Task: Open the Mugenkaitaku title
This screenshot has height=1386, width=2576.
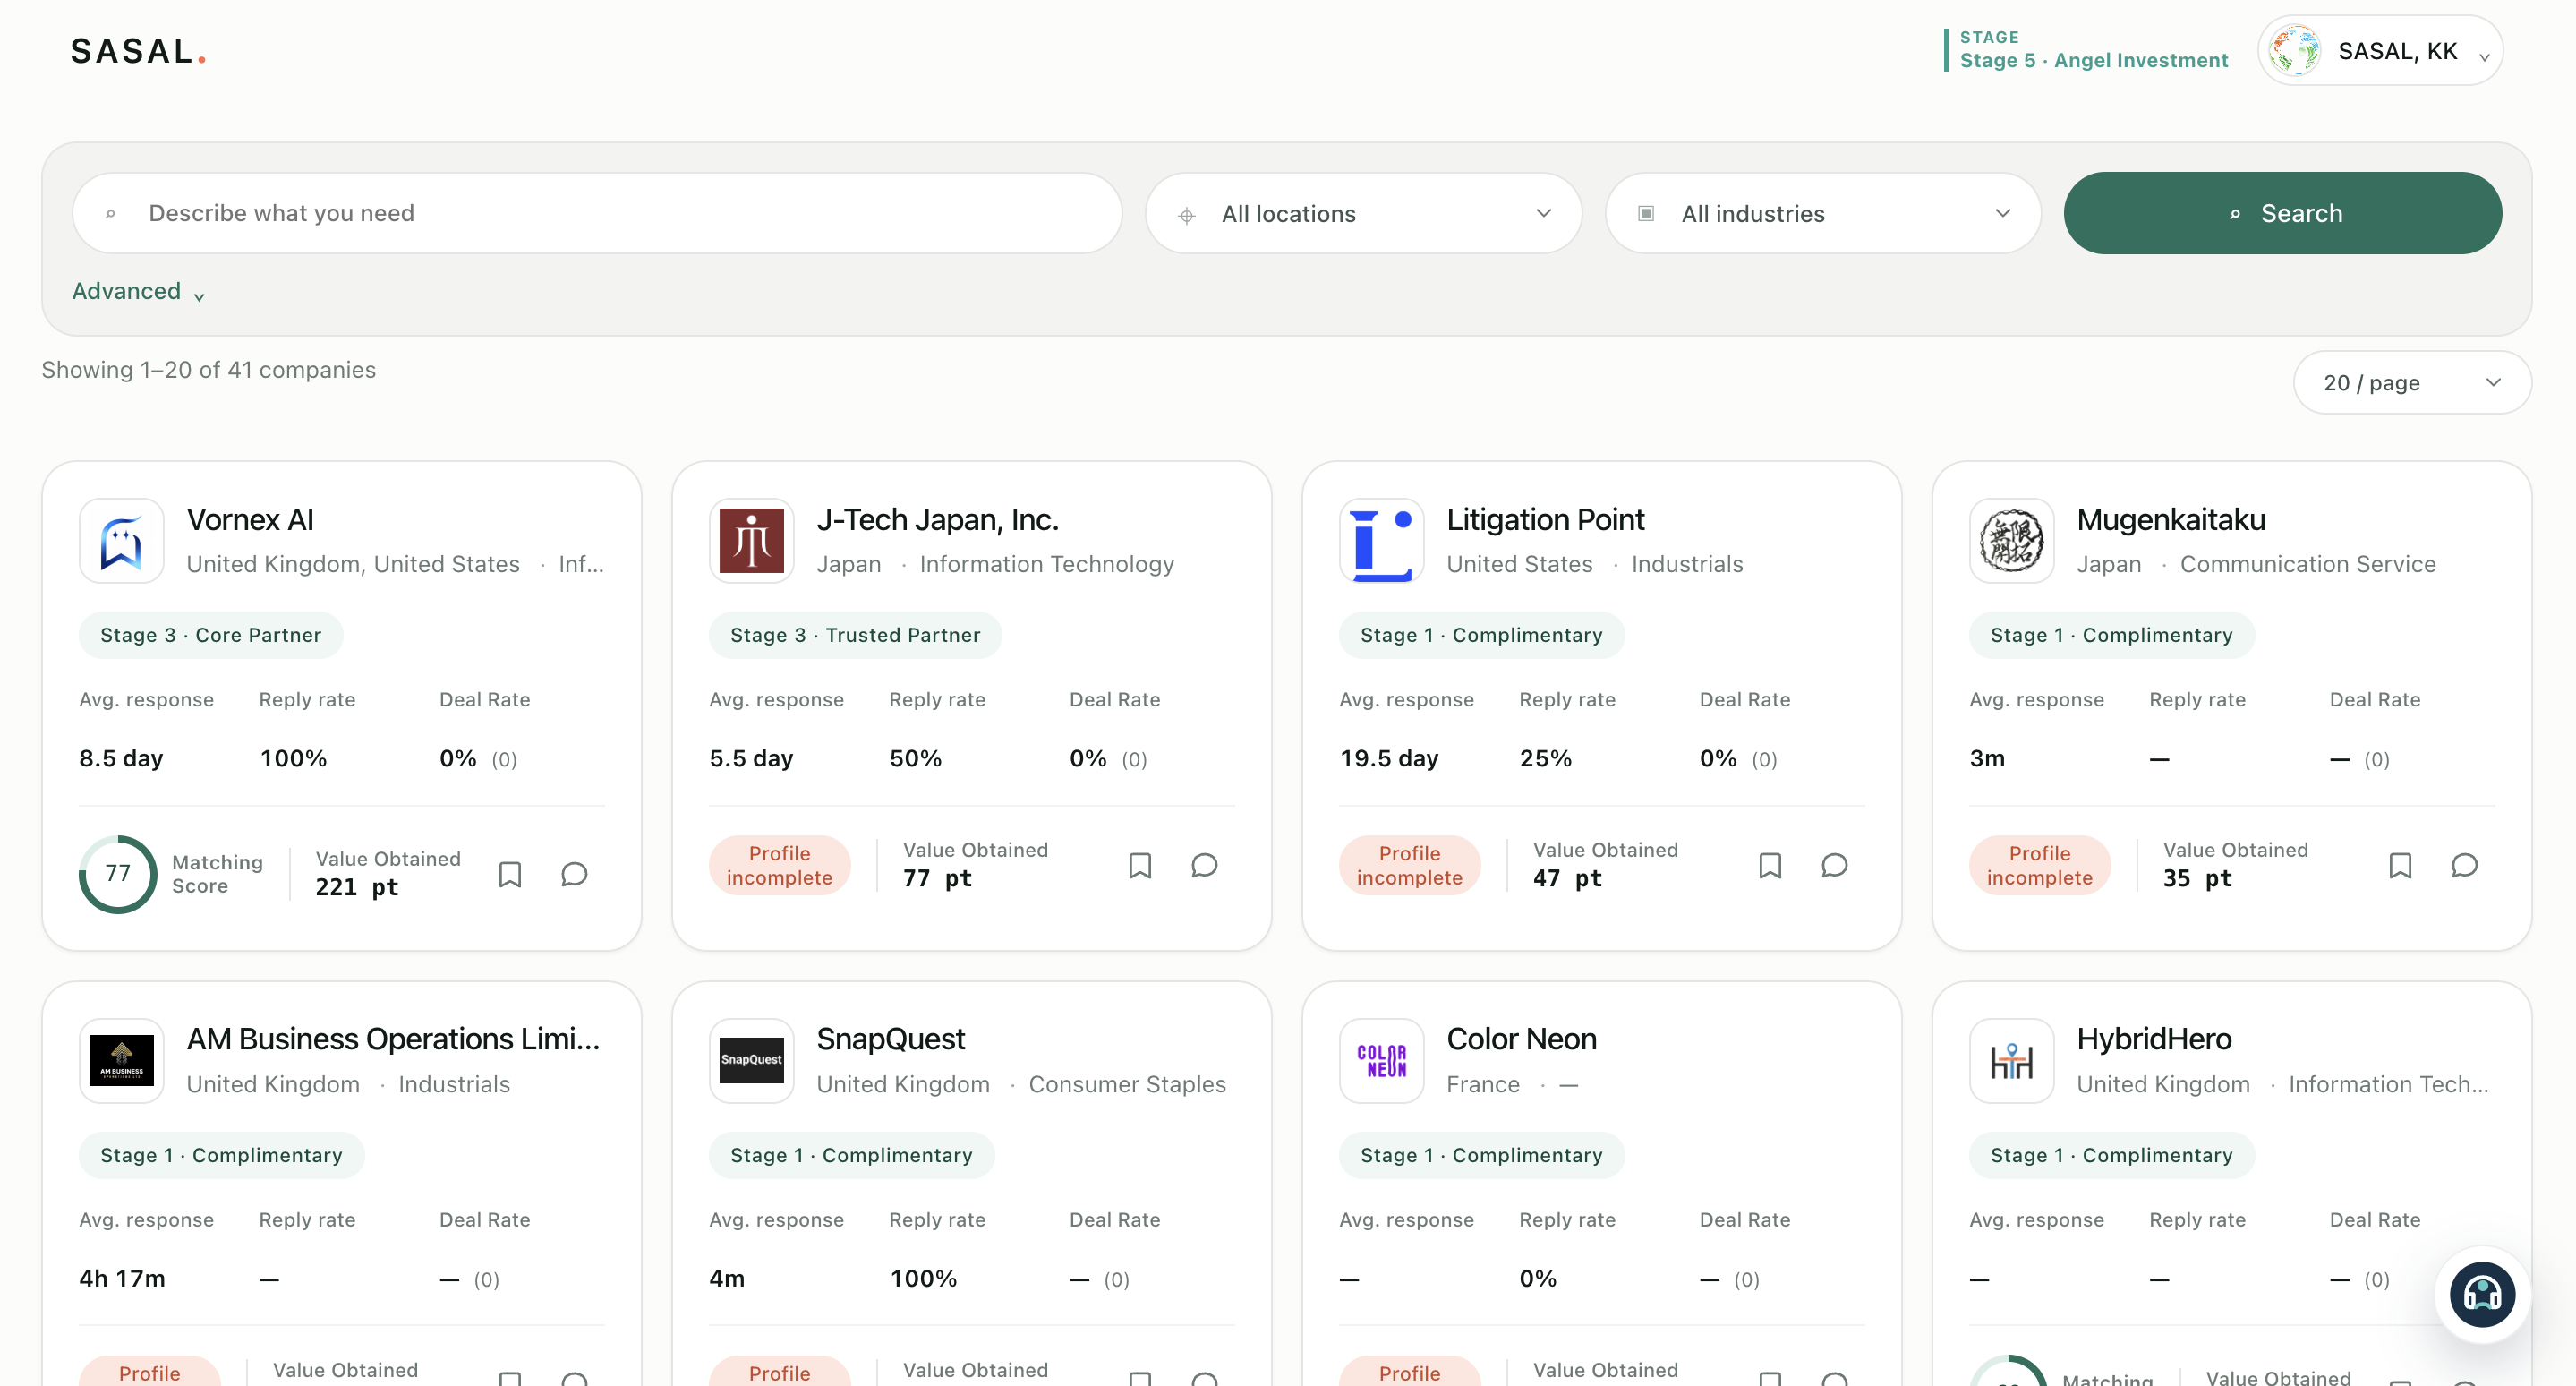Action: coord(2171,520)
